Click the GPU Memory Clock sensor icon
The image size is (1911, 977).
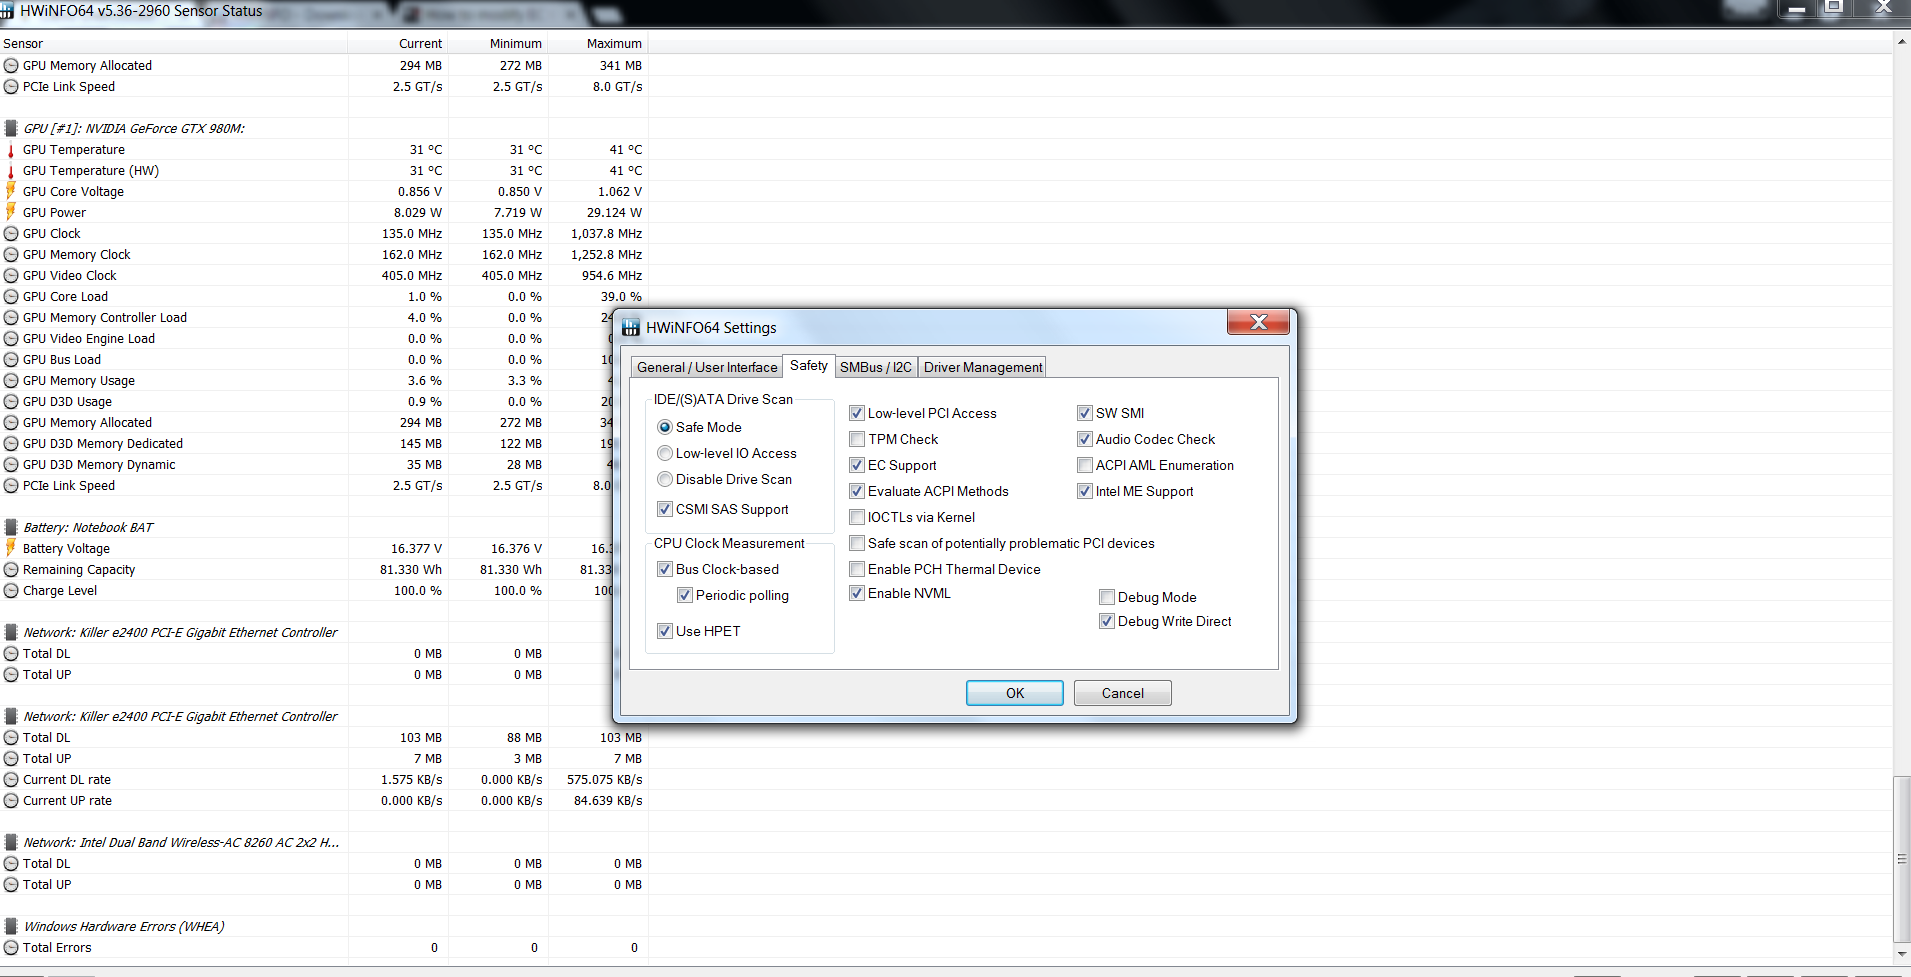11,255
